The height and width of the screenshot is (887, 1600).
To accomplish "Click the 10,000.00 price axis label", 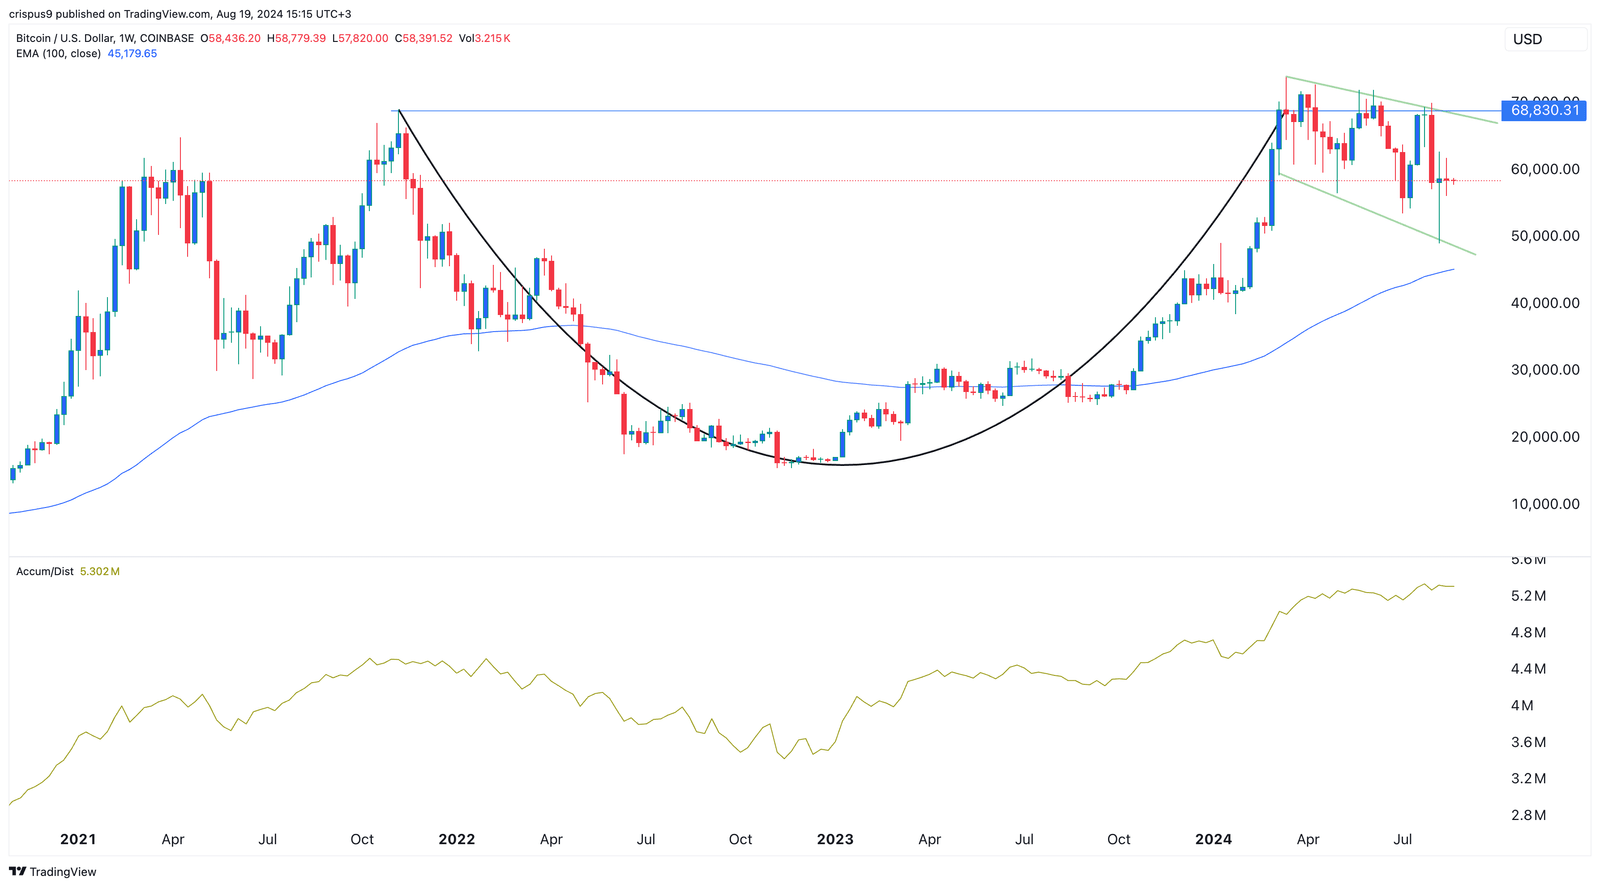I will point(1545,504).
